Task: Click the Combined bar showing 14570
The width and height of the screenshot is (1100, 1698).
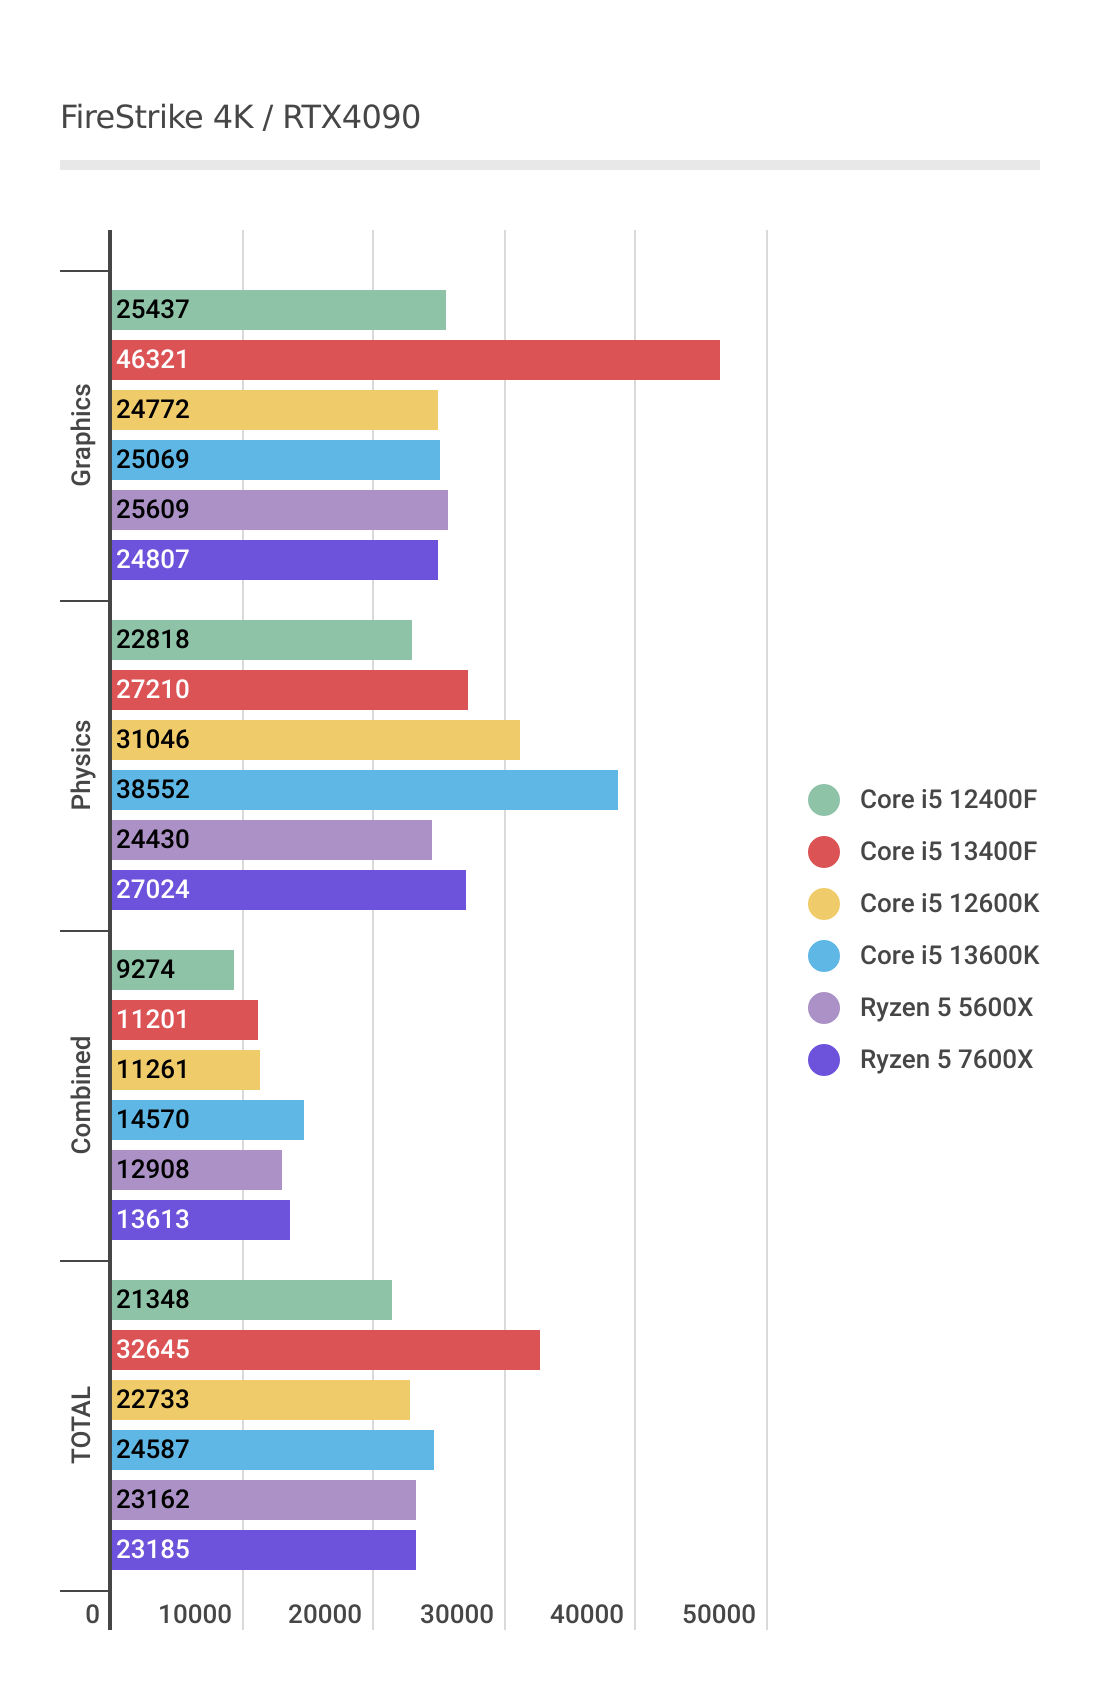Action: tap(207, 1120)
